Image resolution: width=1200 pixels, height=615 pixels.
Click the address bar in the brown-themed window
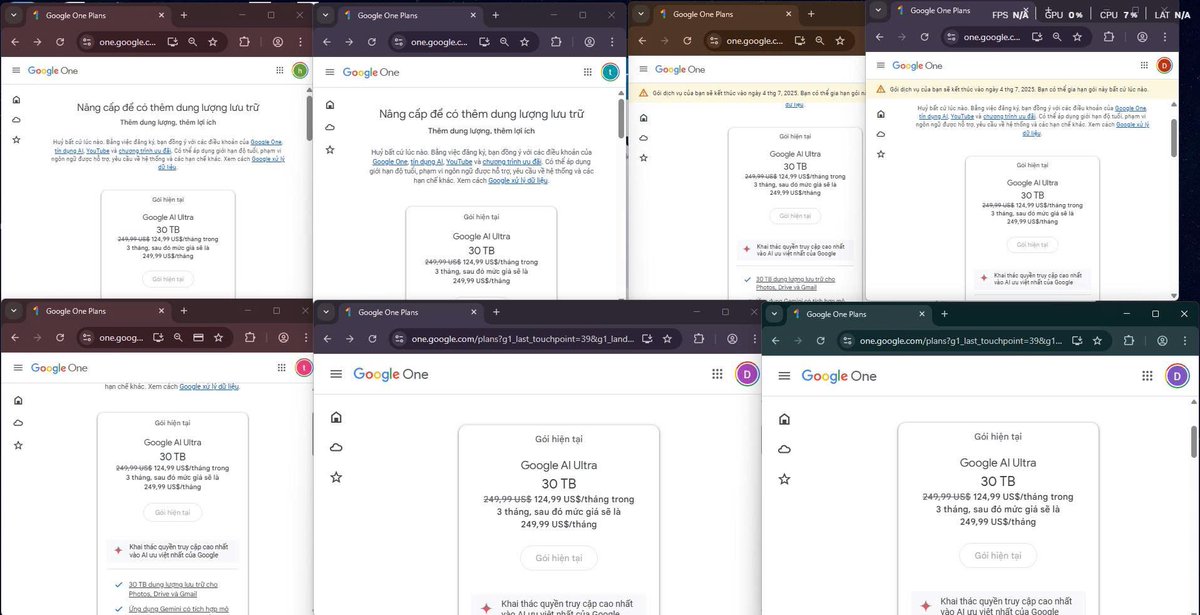pyautogui.click(x=779, y=41)
